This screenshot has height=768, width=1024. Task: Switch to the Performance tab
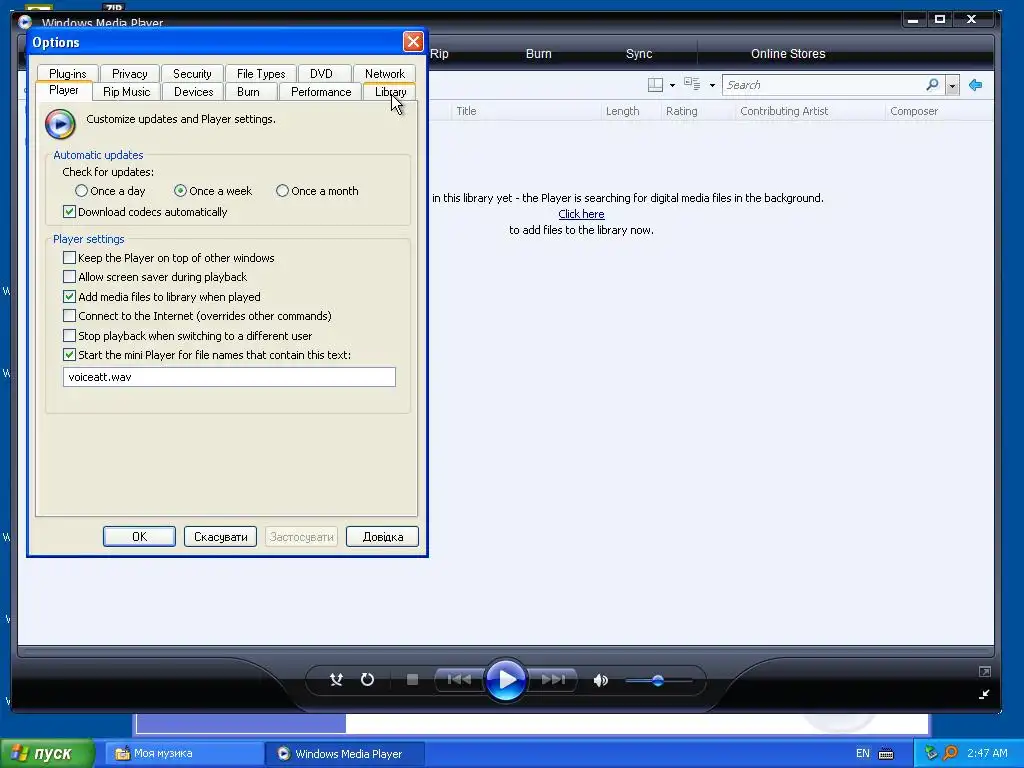point(321,92)
